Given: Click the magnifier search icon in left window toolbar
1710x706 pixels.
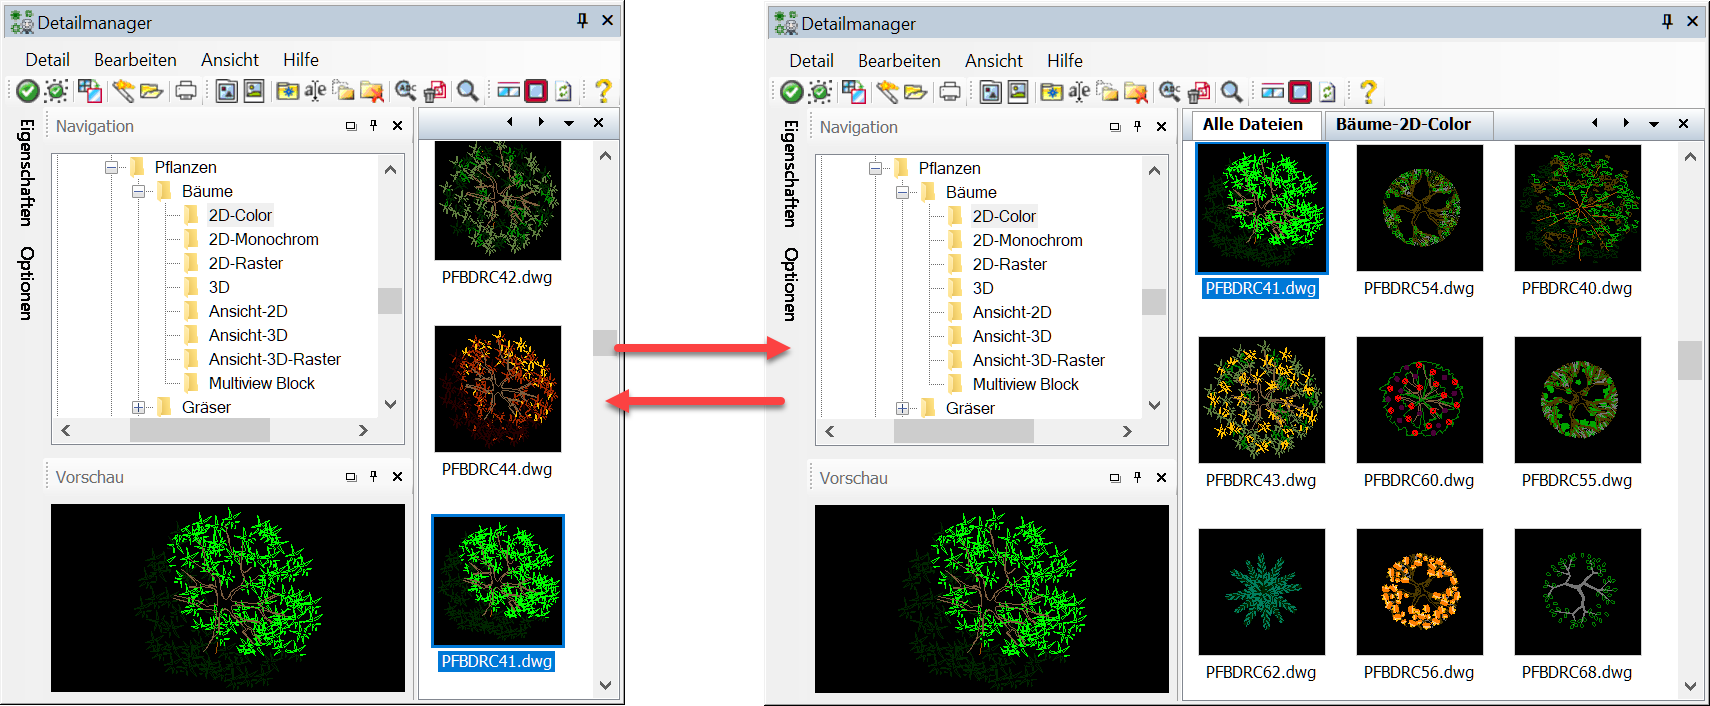Looking at the screenshot, I should (x=467, y=91).
